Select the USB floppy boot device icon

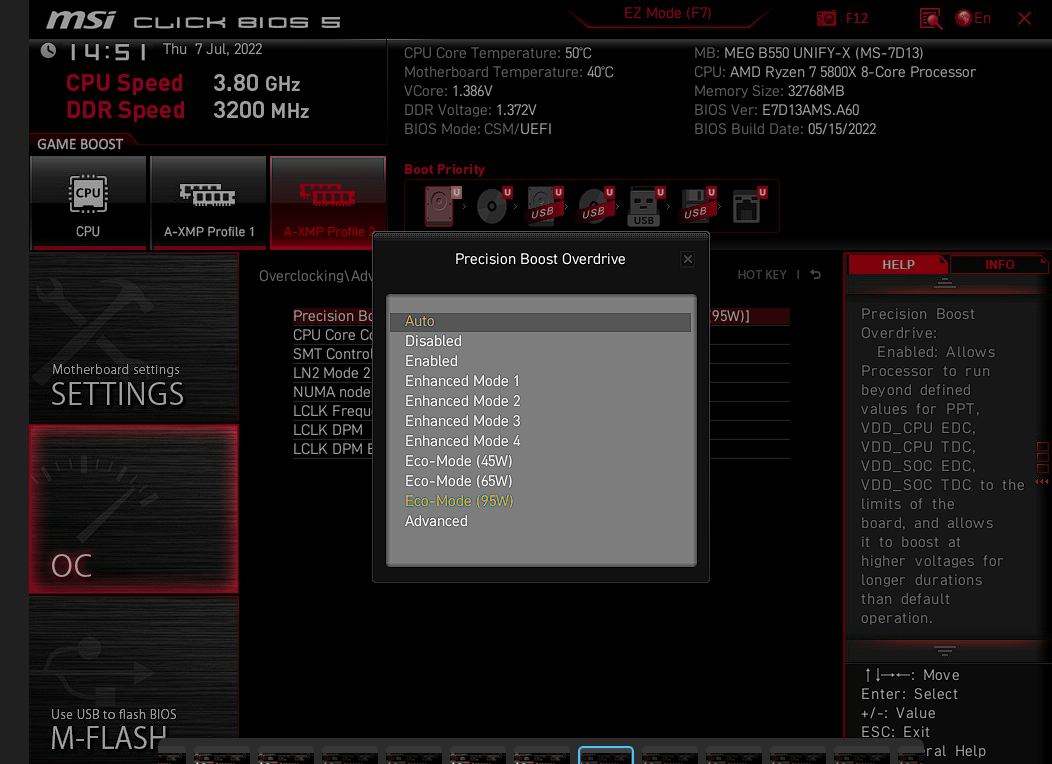coord(696,206)
